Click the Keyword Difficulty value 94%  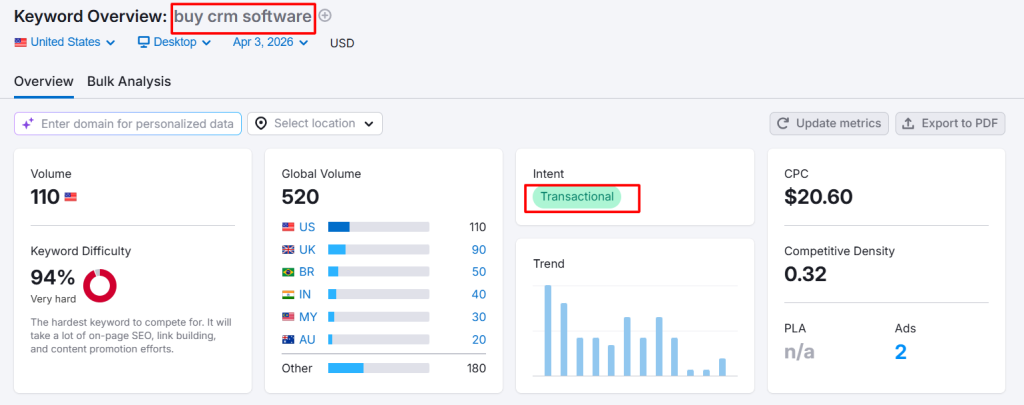point(53,278)
